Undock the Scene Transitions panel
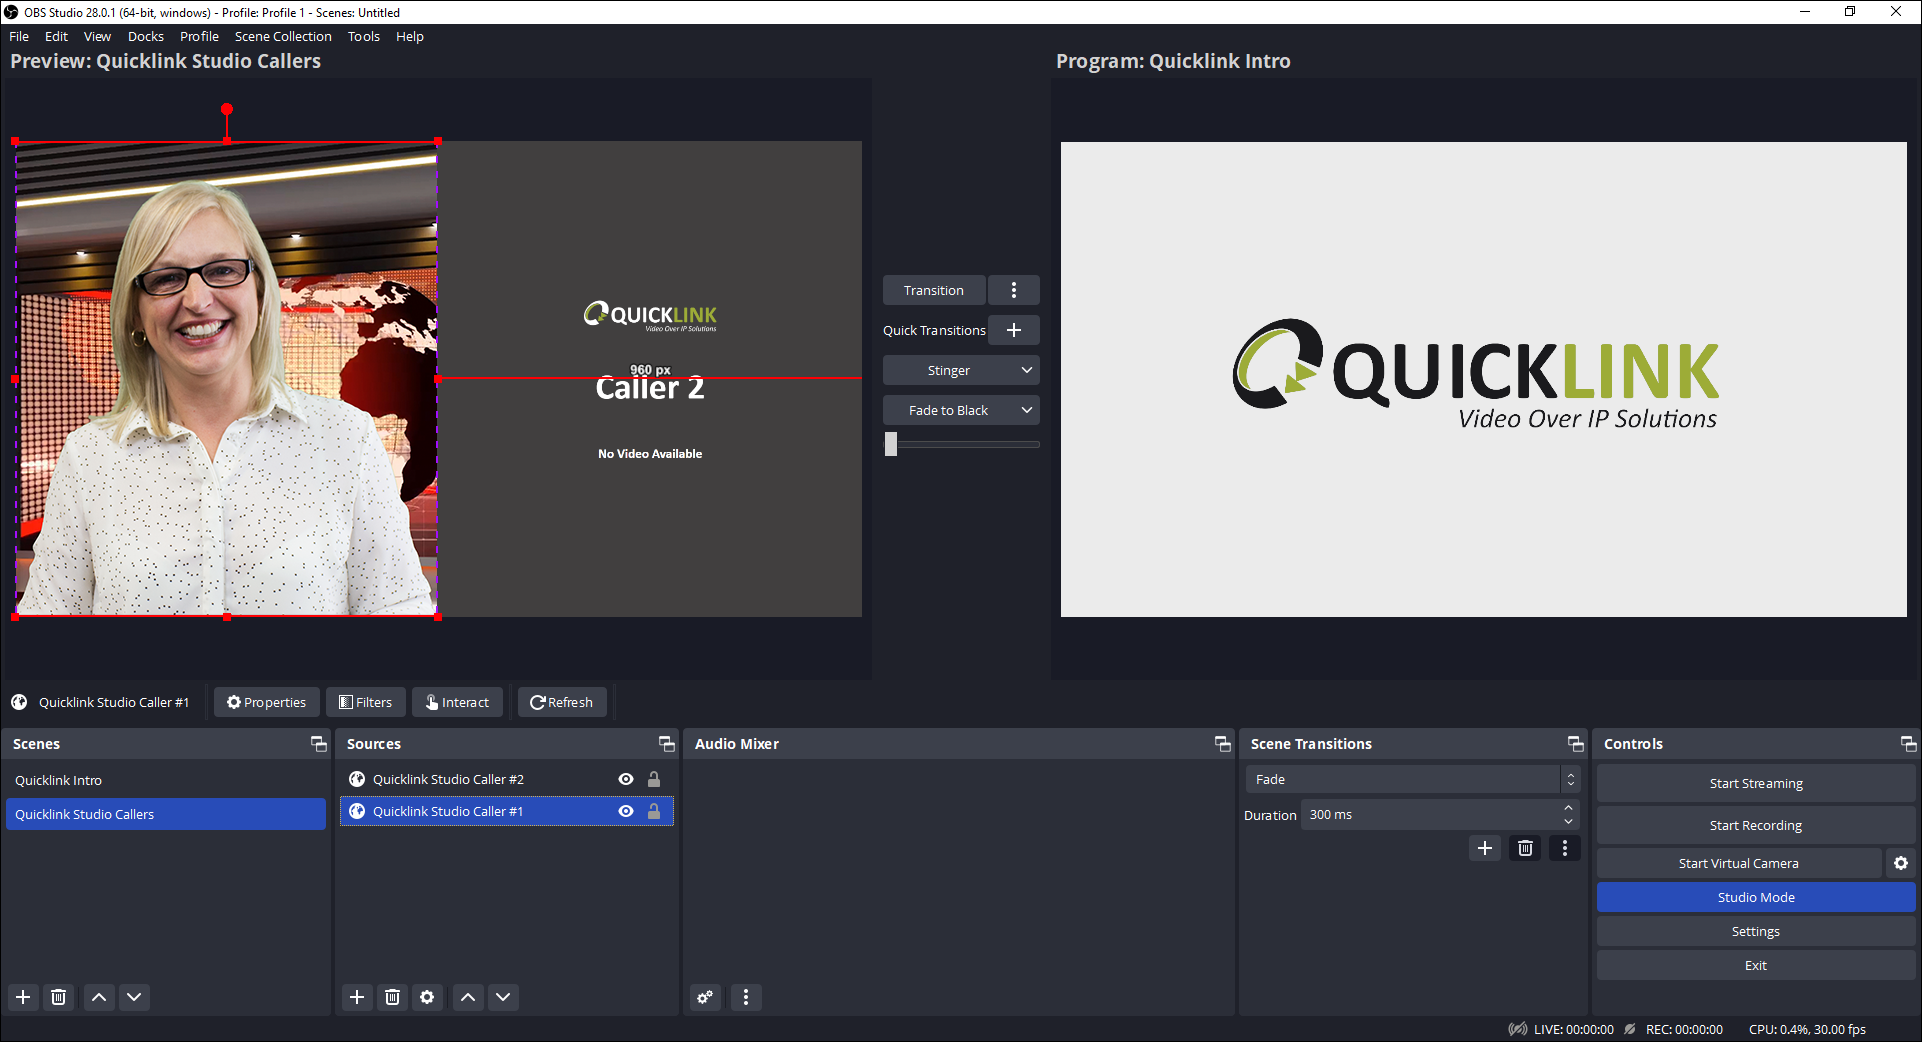The height and width of the screenshot is (1042, 1922). (1575, 744)
